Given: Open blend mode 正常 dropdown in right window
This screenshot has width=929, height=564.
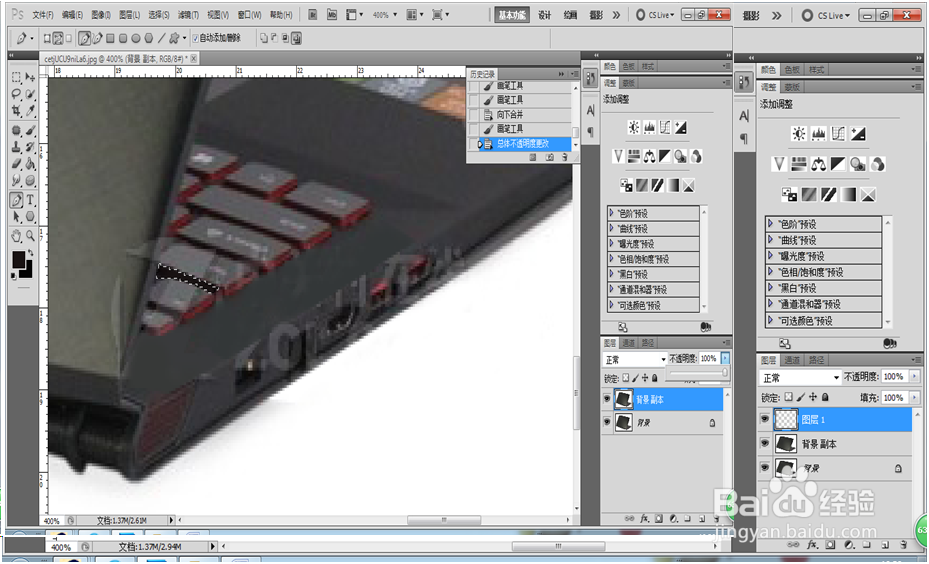Looking at the screenshot, I should 800,377.
